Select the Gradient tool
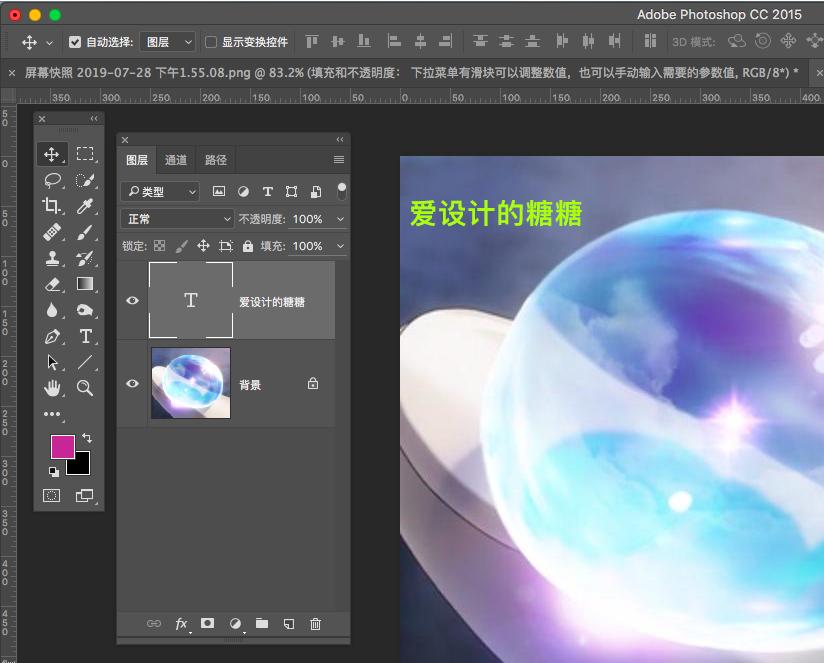This screenshot has width=824, height=663. click(86, 283)
